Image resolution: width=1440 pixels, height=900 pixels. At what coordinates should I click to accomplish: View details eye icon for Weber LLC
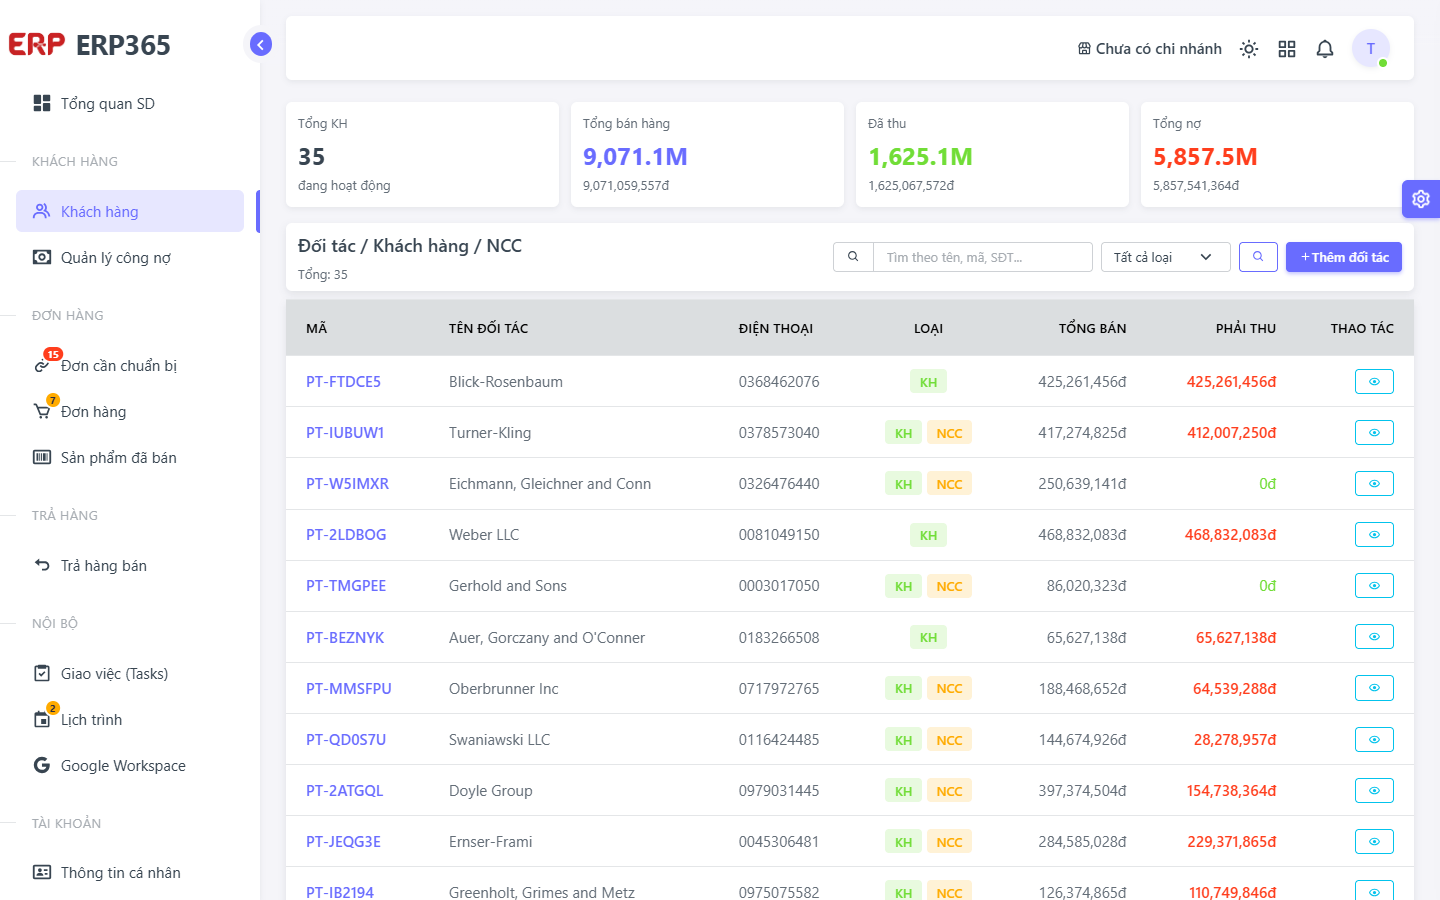[1374, 535]
